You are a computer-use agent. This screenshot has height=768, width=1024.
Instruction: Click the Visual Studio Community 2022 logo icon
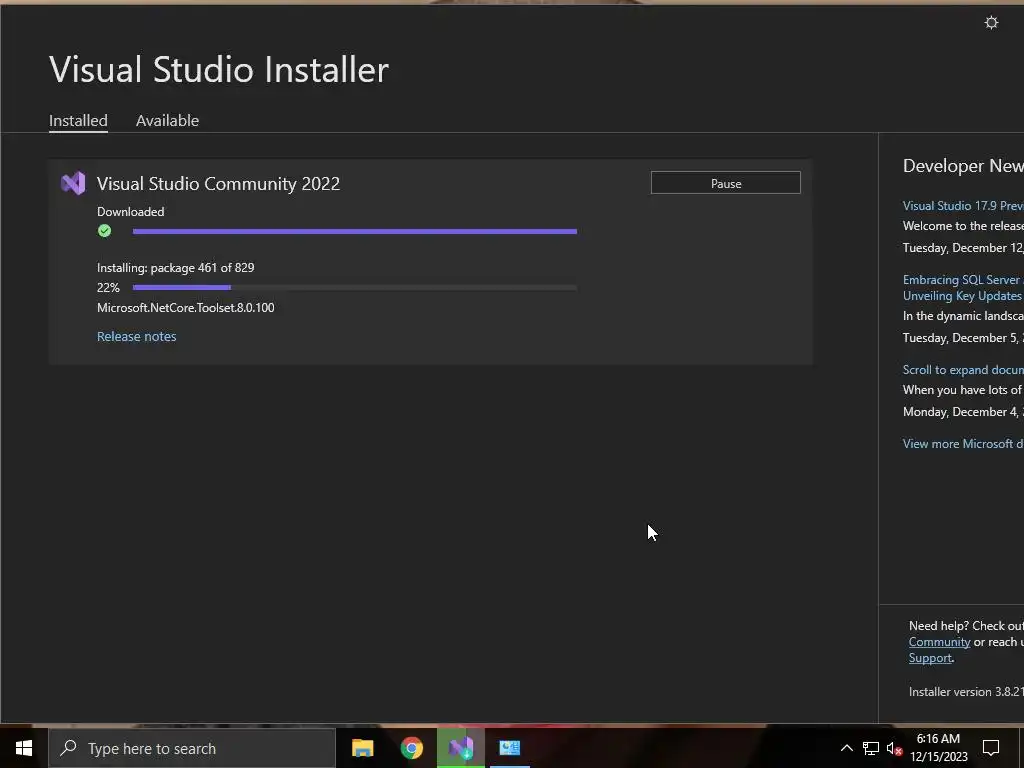coord(73,184)
